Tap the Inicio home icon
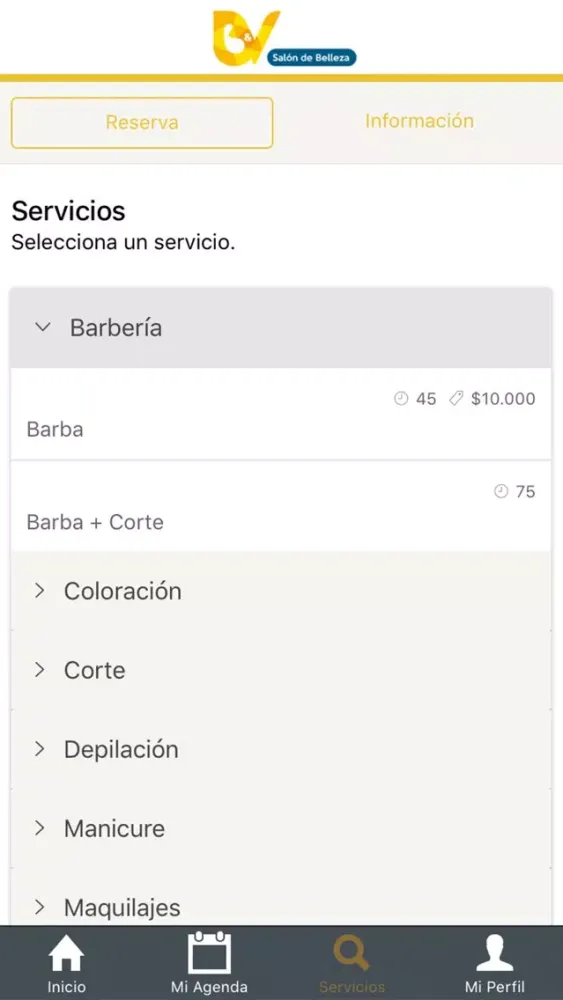 coord(66,955)
